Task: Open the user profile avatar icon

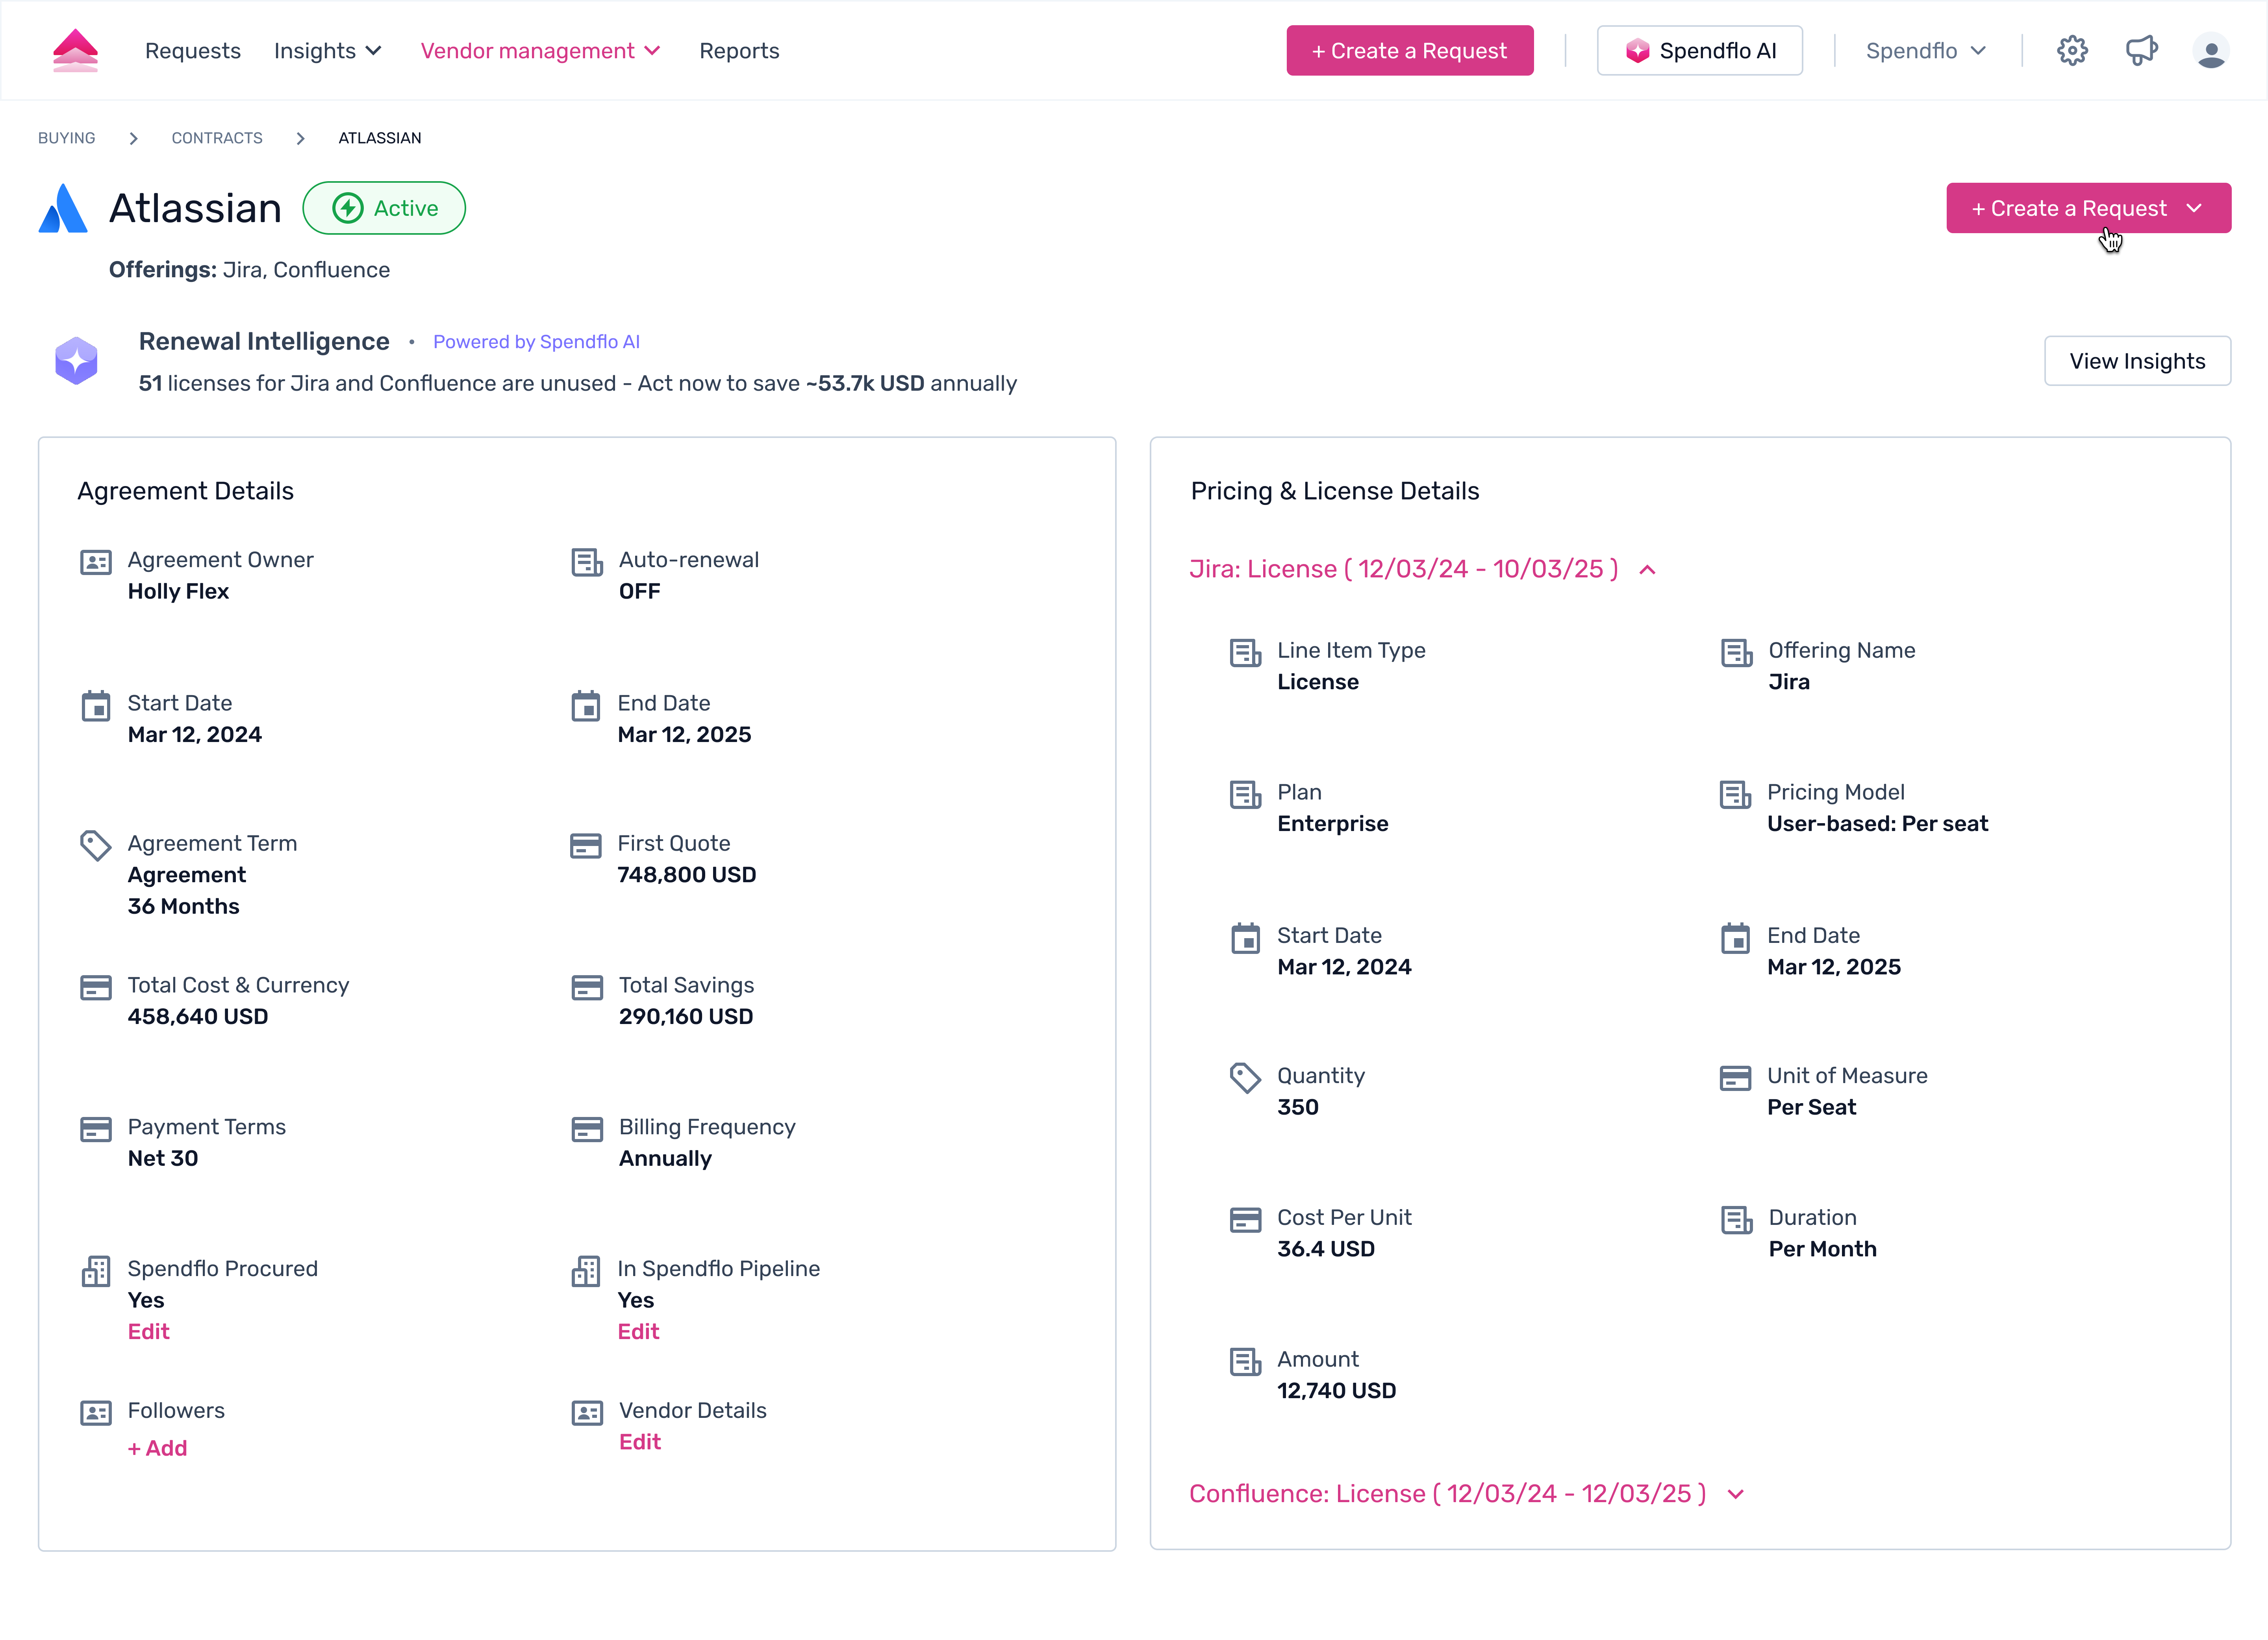Action: [2210, 50]
